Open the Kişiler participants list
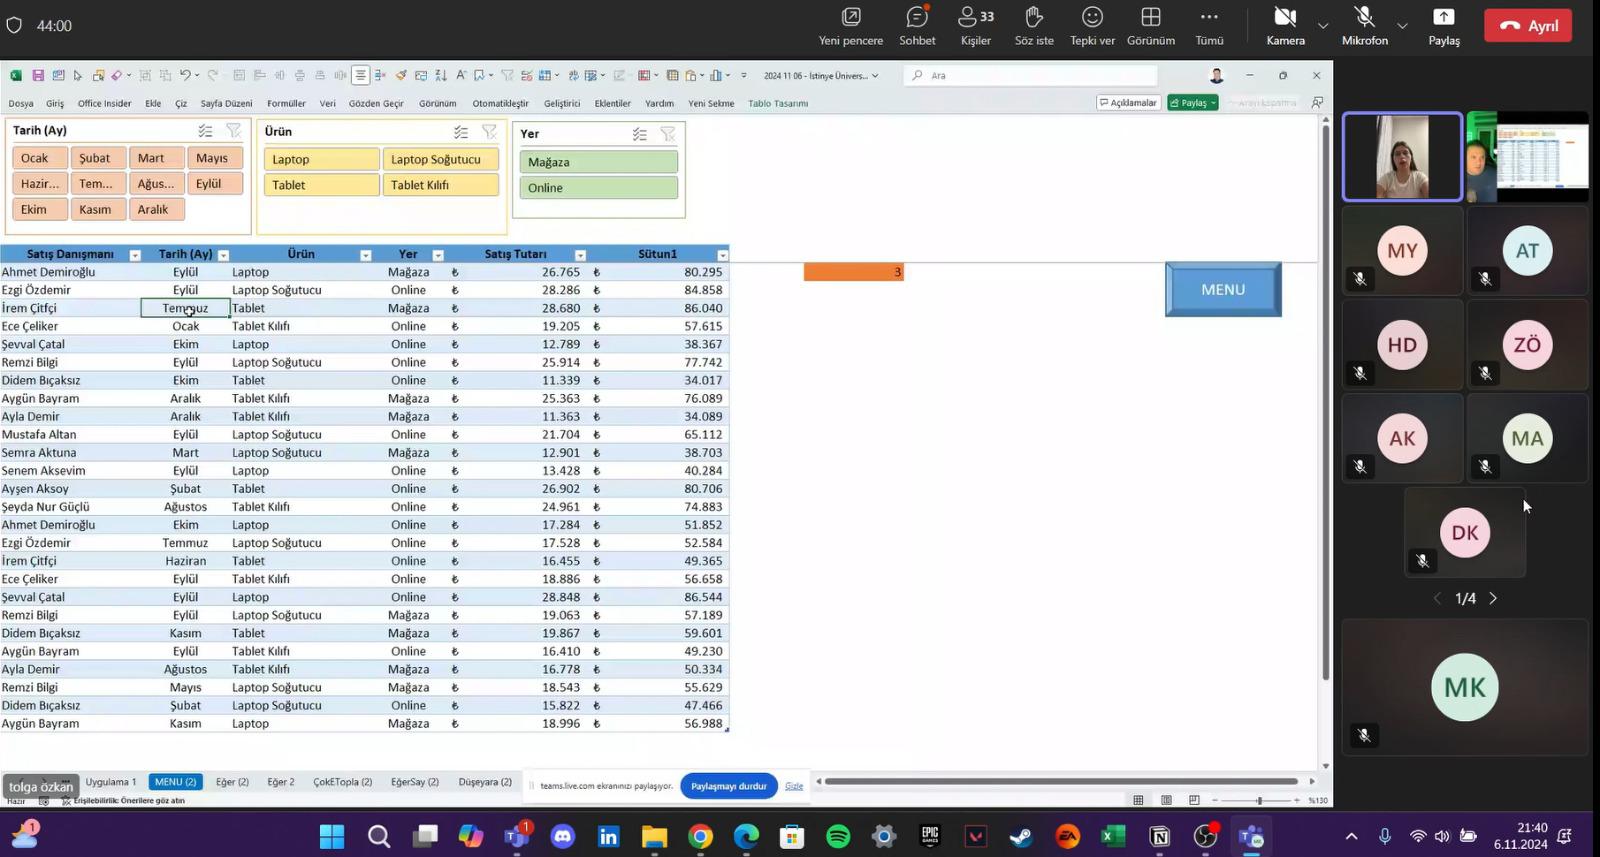Viewport: 1600px width, 857px height. pos(975,26)
